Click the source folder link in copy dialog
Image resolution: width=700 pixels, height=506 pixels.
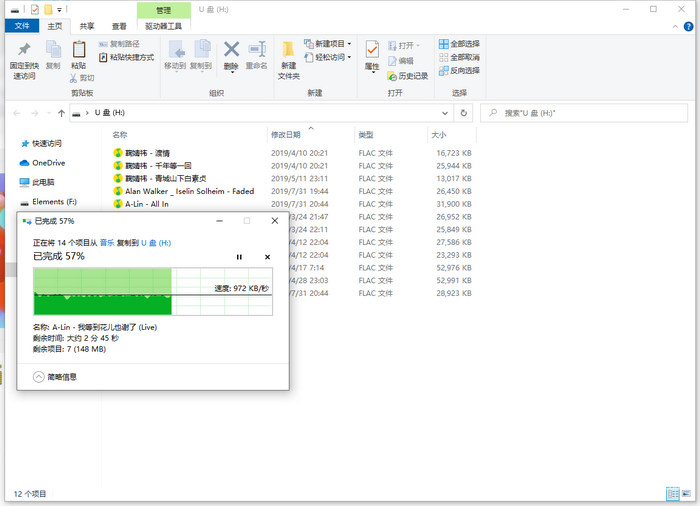click(x=107, y=243)
